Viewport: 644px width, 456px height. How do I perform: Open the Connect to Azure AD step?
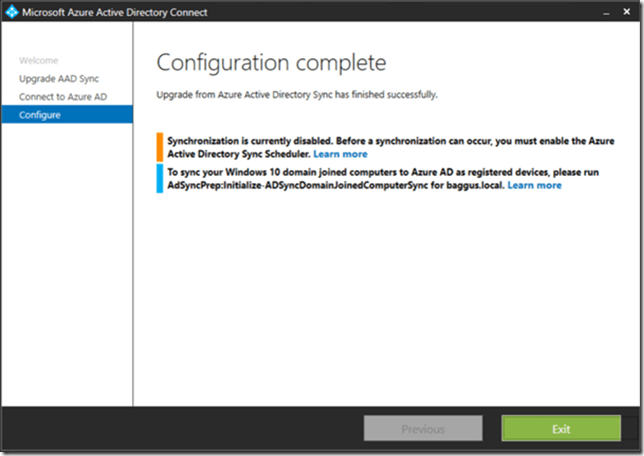click(x=64, y=97)
